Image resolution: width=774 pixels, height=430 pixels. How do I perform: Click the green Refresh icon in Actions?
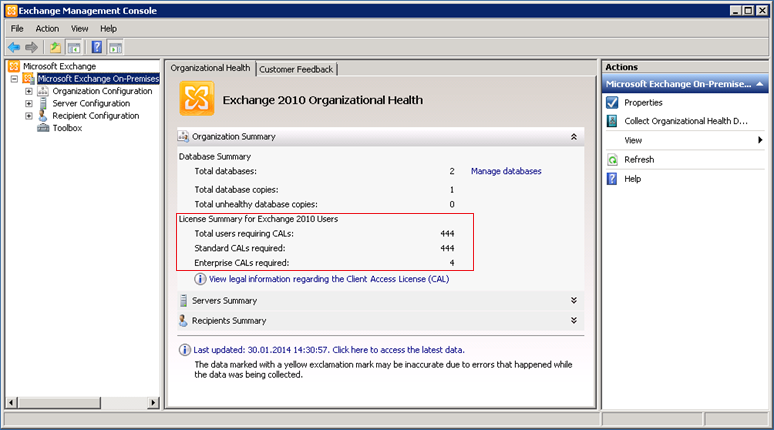tap(612, 159)
